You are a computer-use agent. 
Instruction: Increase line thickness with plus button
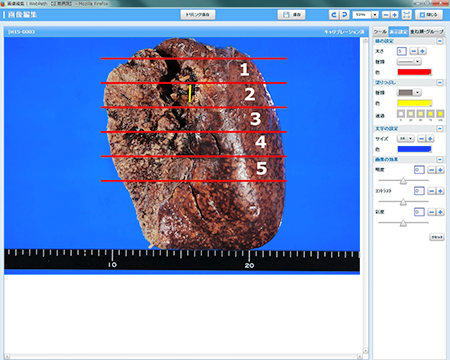pos(422,51)
